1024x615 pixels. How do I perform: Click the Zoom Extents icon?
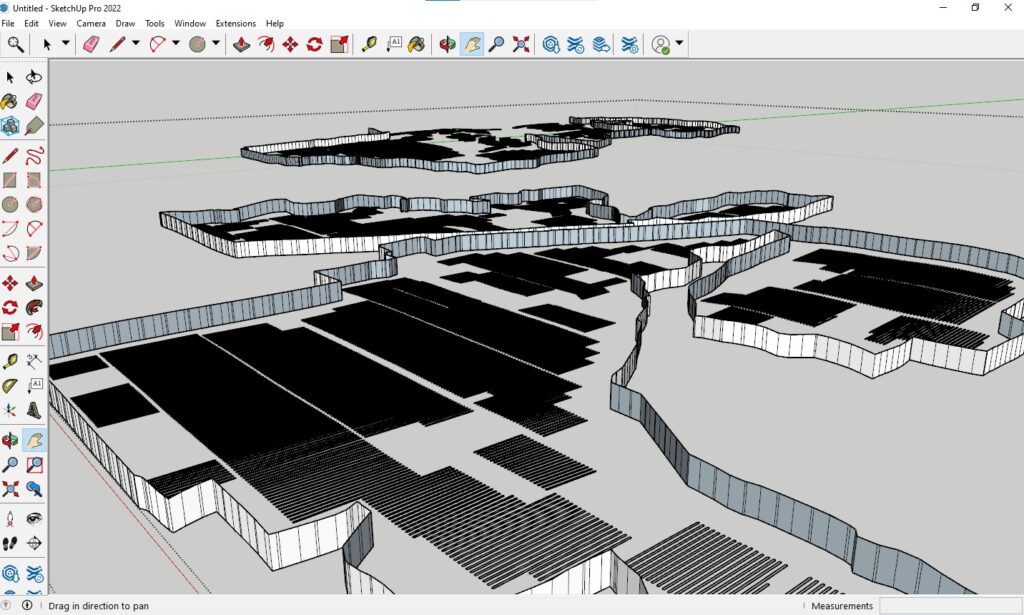(x=521, y=44)
